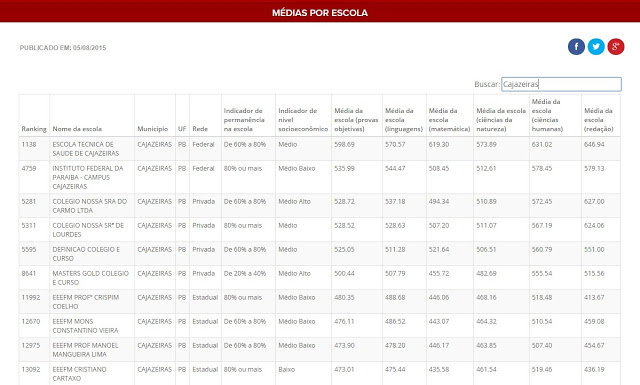Share page via Twitter icon
This screenshot has width=640, height=385.
pyautogui.click(x=596, y=47)
